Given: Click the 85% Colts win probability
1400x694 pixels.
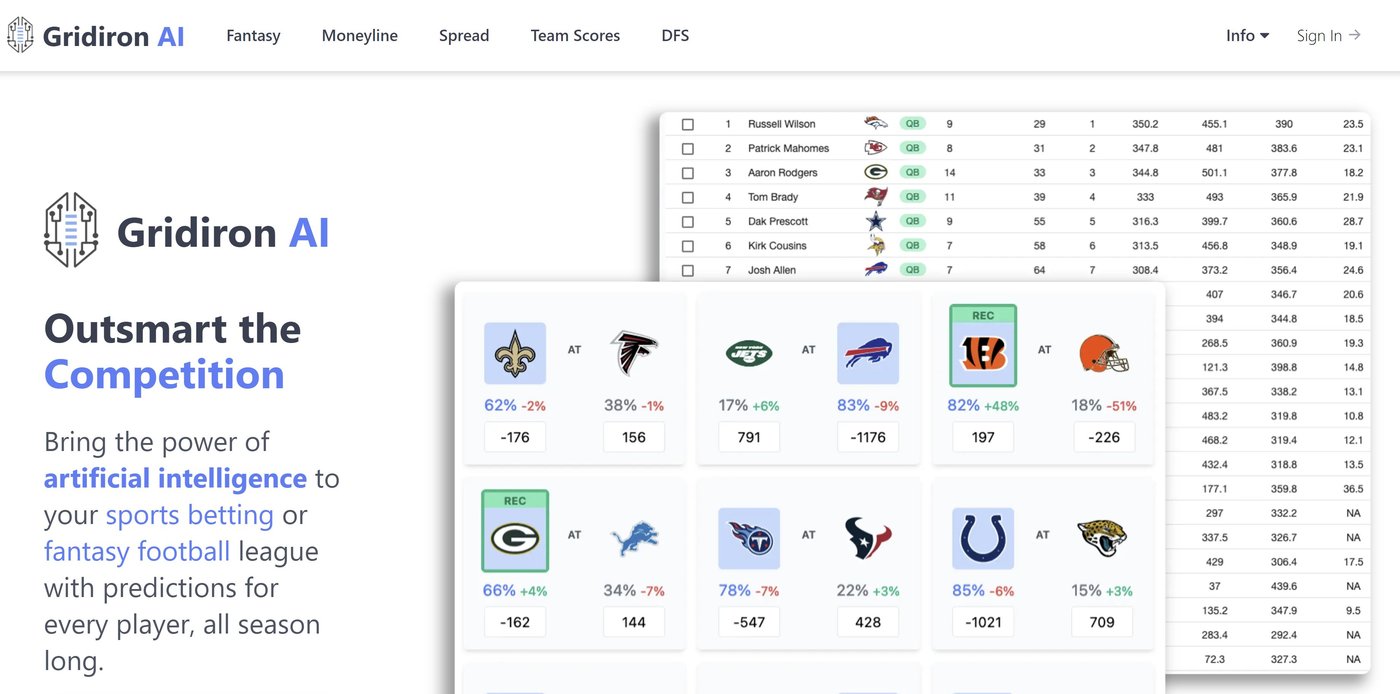Looking at the screenshot, I should point(968,591).
